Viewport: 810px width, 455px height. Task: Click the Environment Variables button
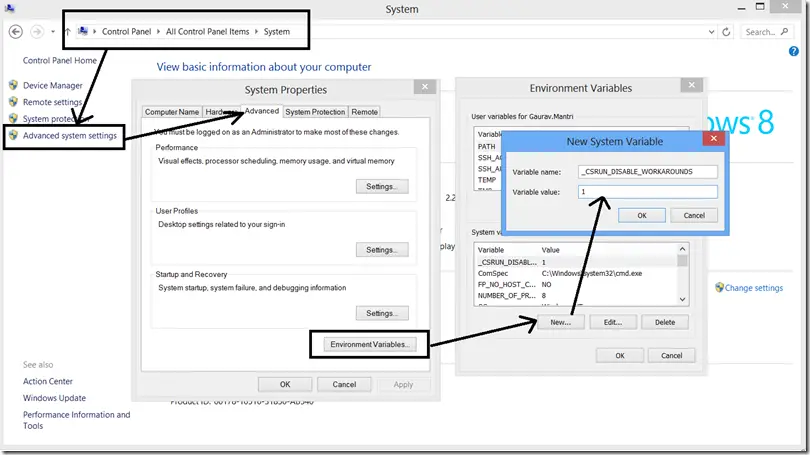pos(370,344)
